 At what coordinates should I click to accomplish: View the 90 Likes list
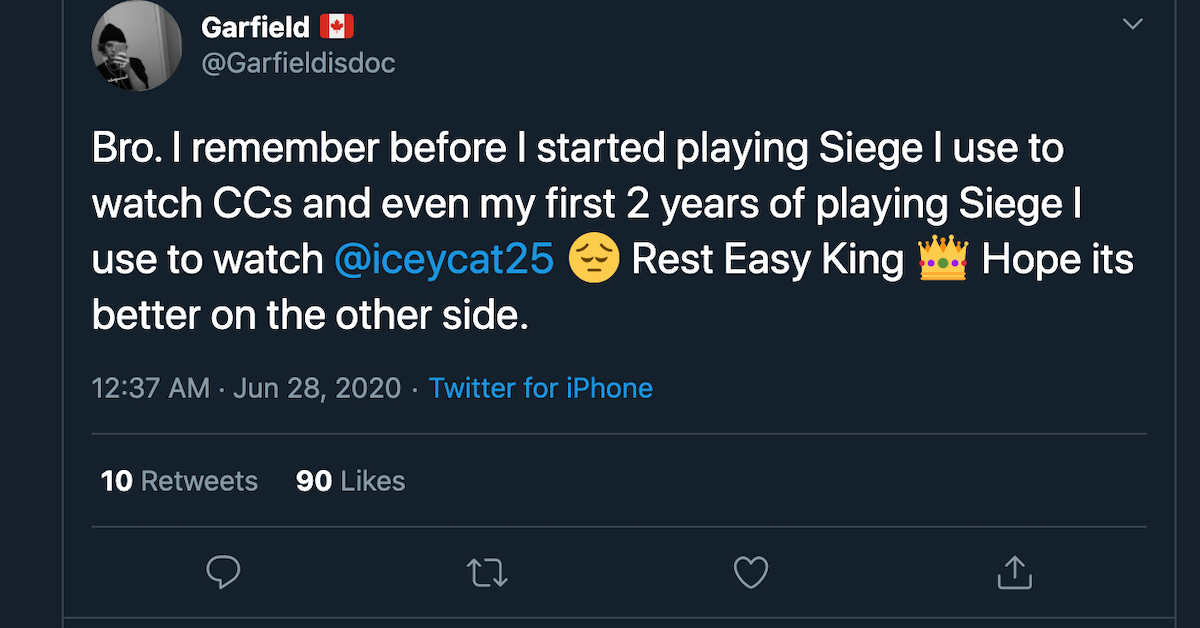click(x=349, y=480)
